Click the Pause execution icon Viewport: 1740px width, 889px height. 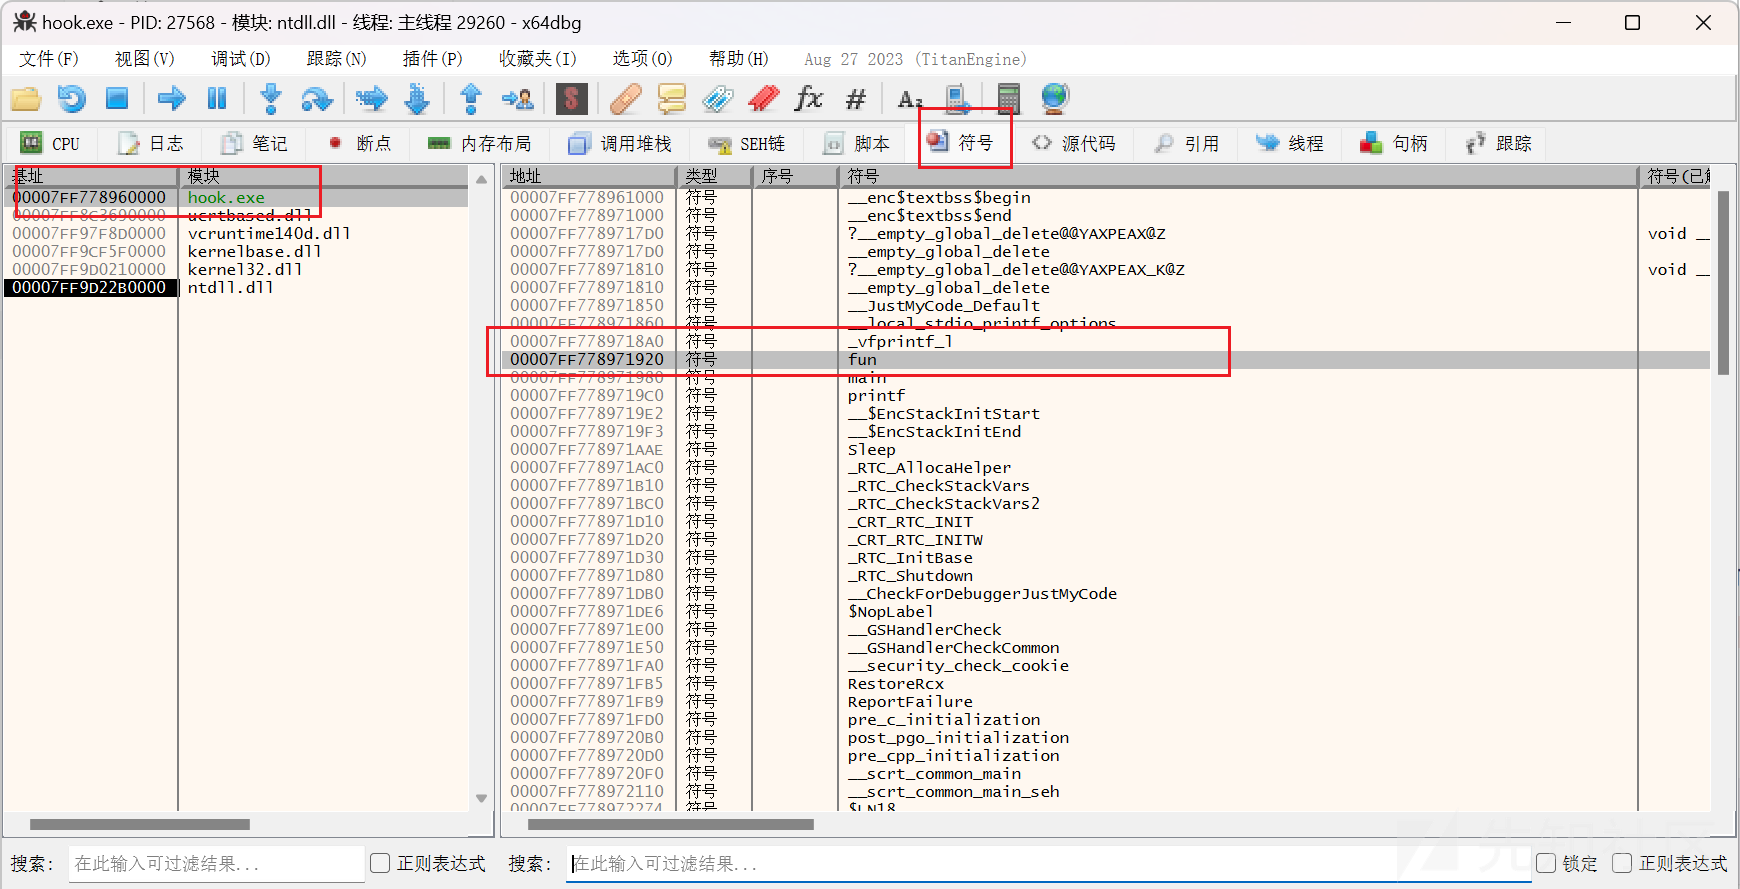click(x=217, y=98)
